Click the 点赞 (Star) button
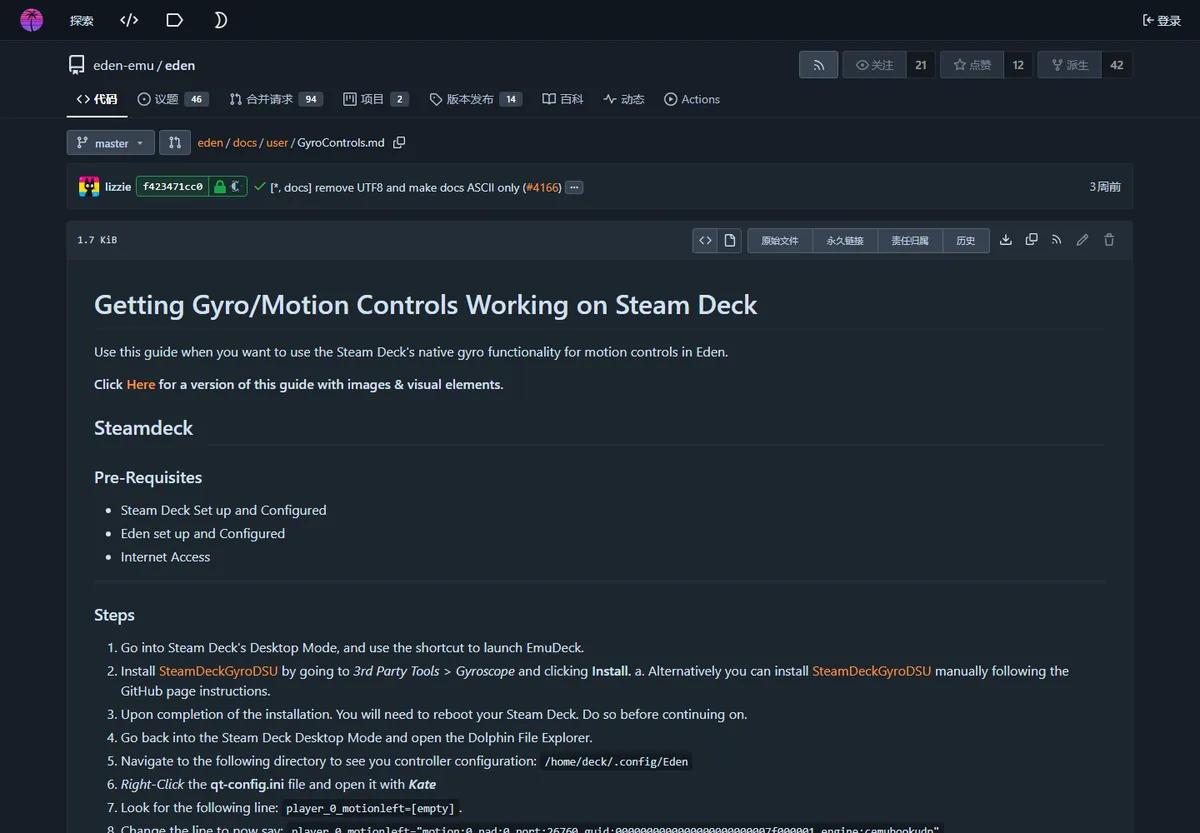 click(x=972, y=65)
